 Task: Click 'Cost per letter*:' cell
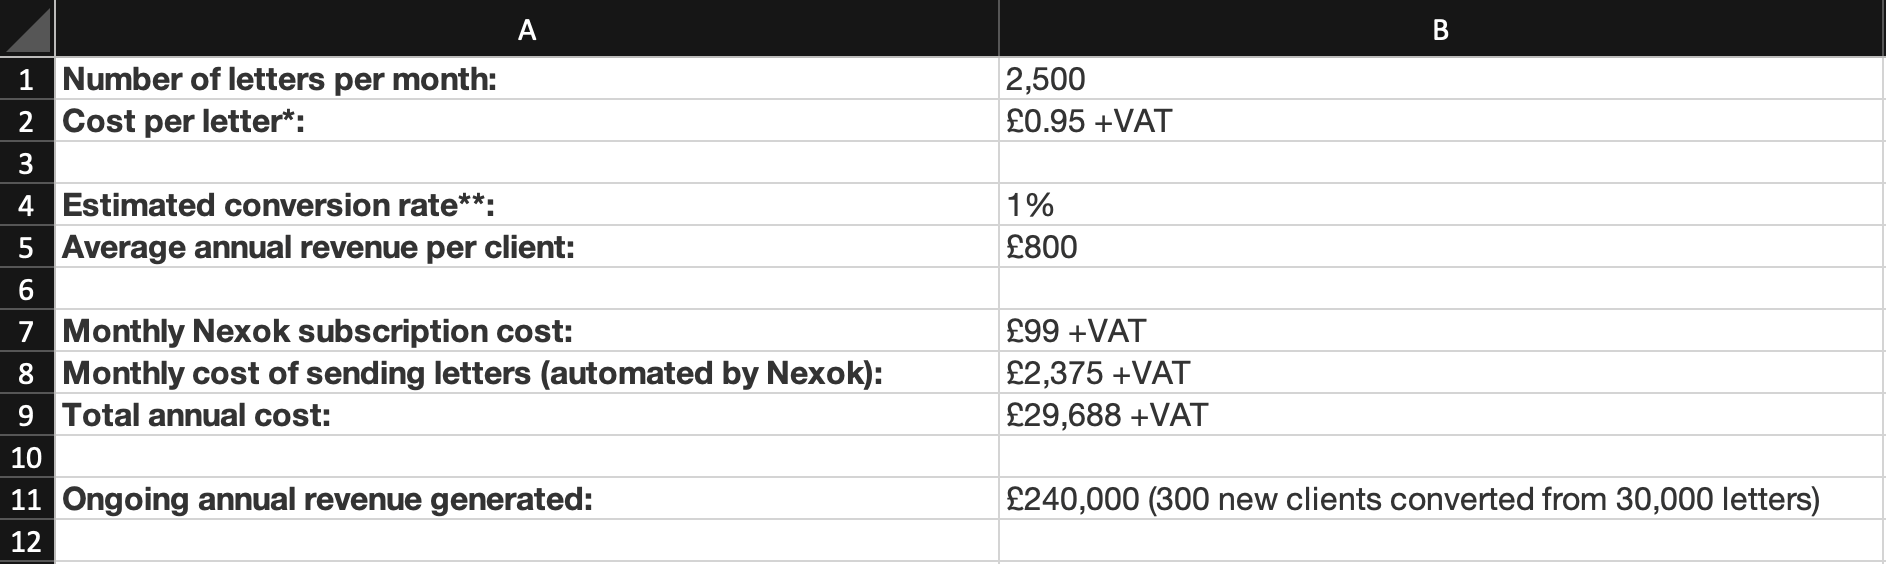click(527, 120)
